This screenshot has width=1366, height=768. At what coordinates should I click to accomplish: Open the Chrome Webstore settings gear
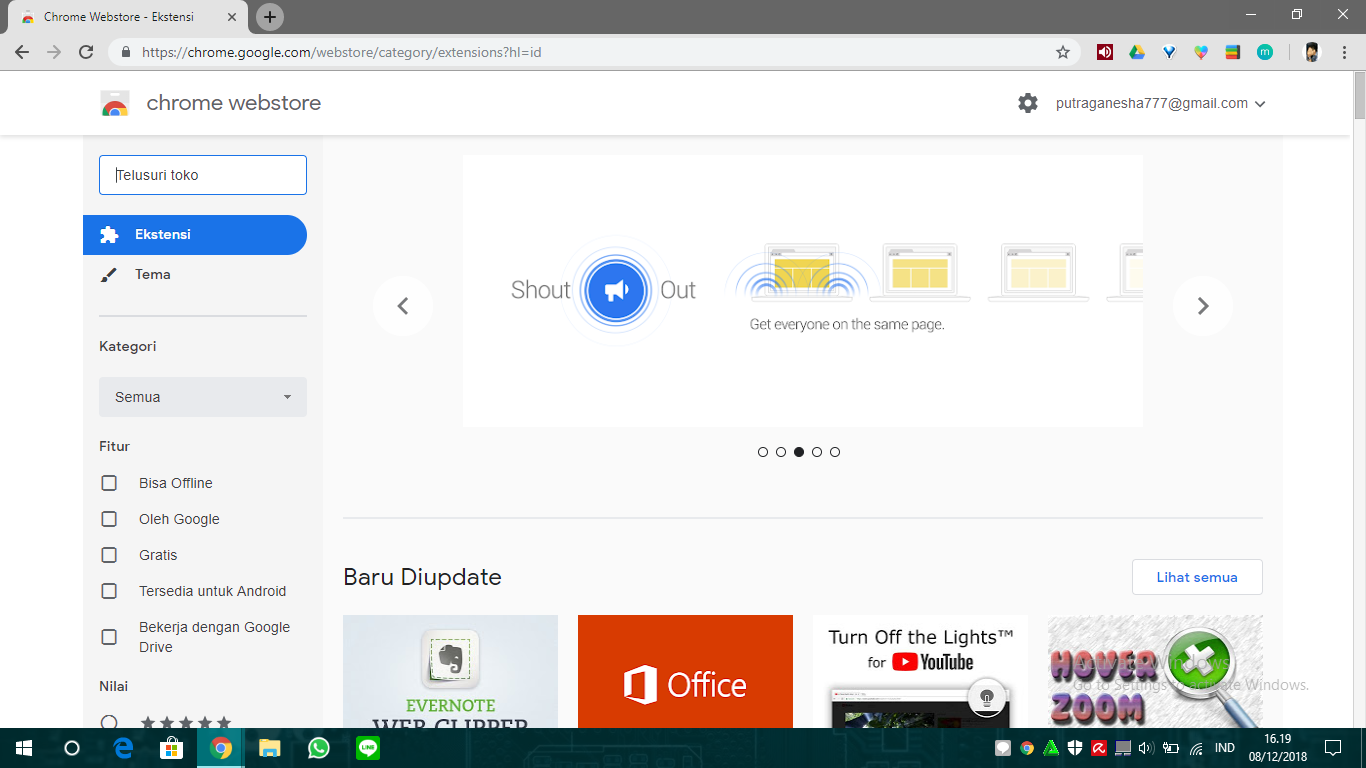[1028, 102]
